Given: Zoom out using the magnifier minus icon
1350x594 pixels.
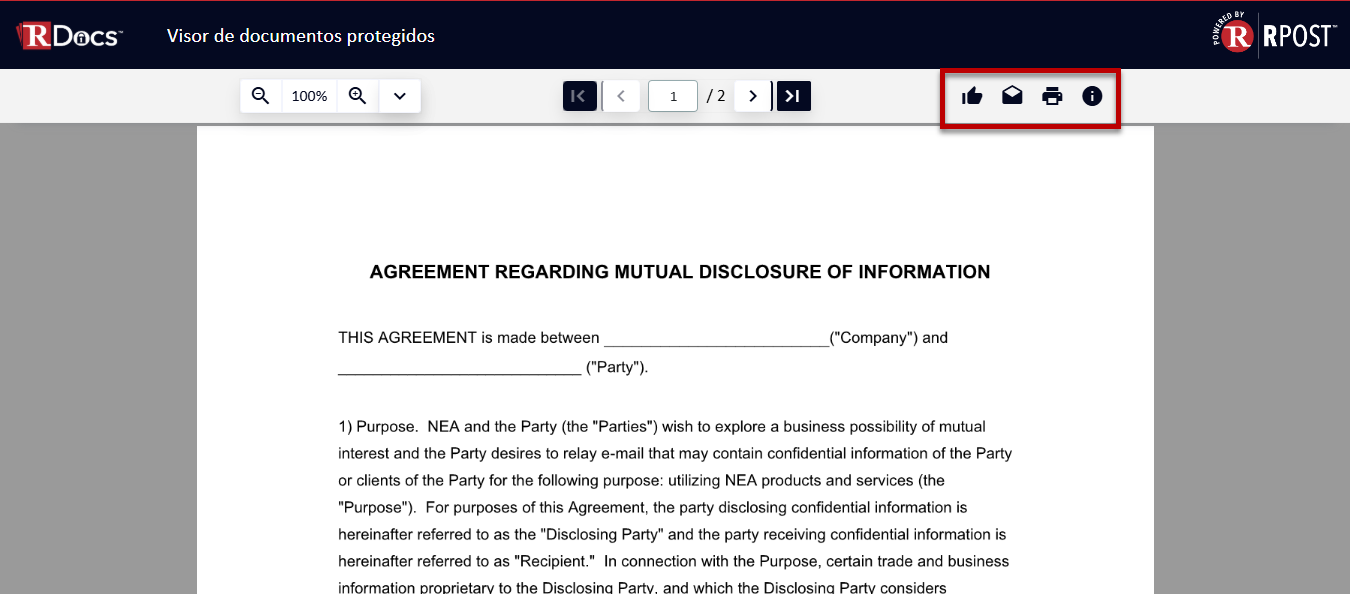Looking at the screenshot, I should [x=261, y=96].
